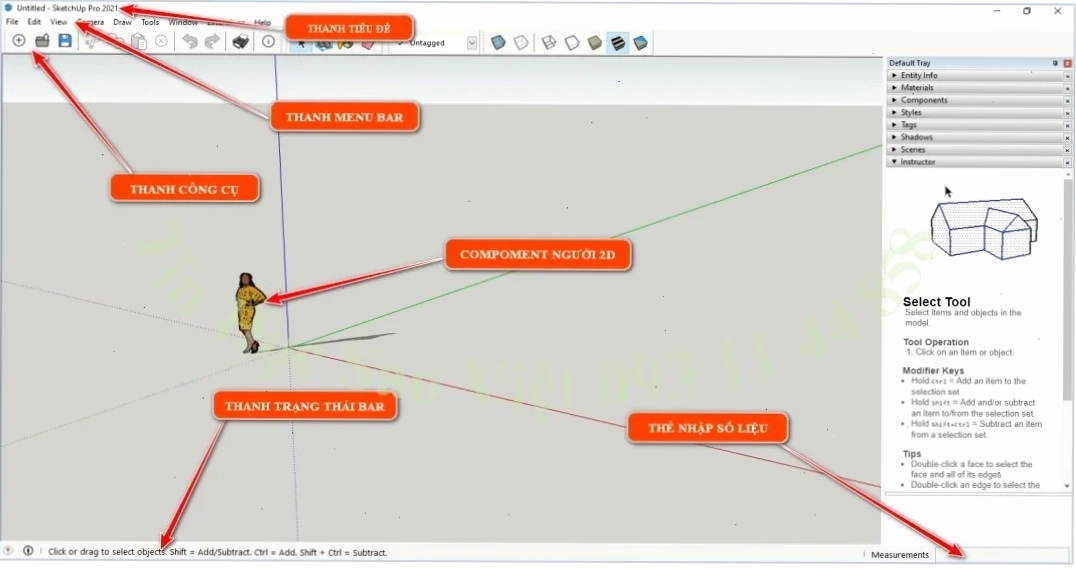Close the Scenes panel

[1067, 150]
